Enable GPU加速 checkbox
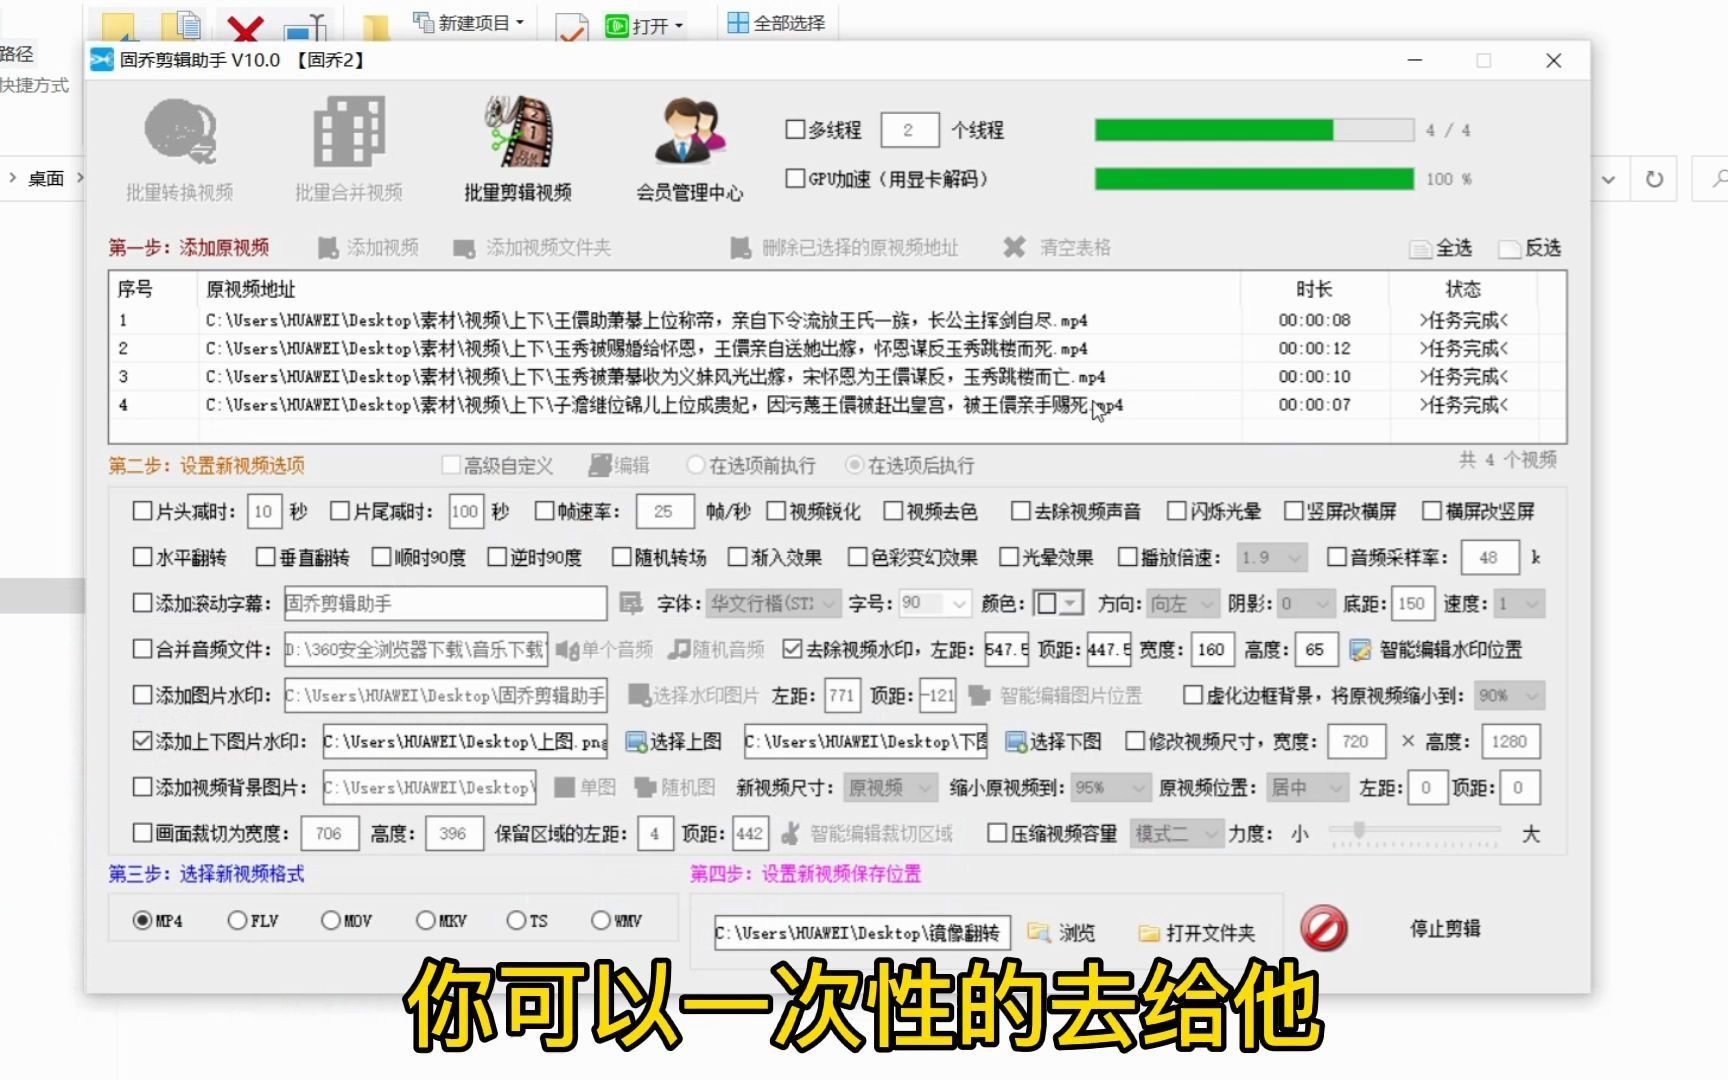The height and width of the screenshot is (1080, 1728). (x=795, y=178)
